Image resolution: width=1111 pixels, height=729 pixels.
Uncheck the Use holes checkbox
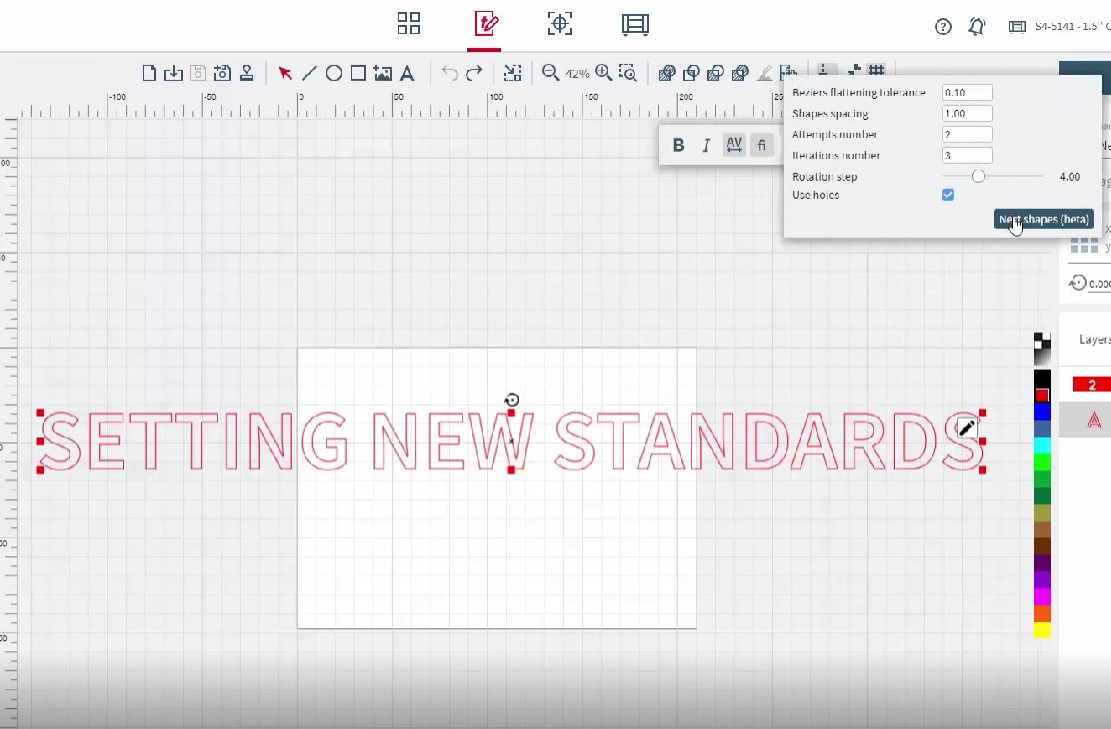[x=948, y=195]
